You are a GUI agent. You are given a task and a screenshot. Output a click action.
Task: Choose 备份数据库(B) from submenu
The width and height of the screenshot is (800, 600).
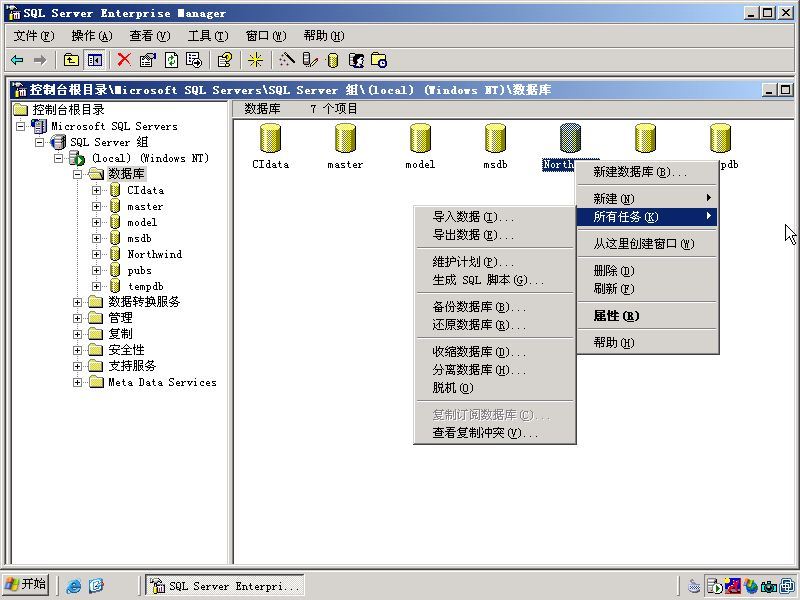[495, 307]
